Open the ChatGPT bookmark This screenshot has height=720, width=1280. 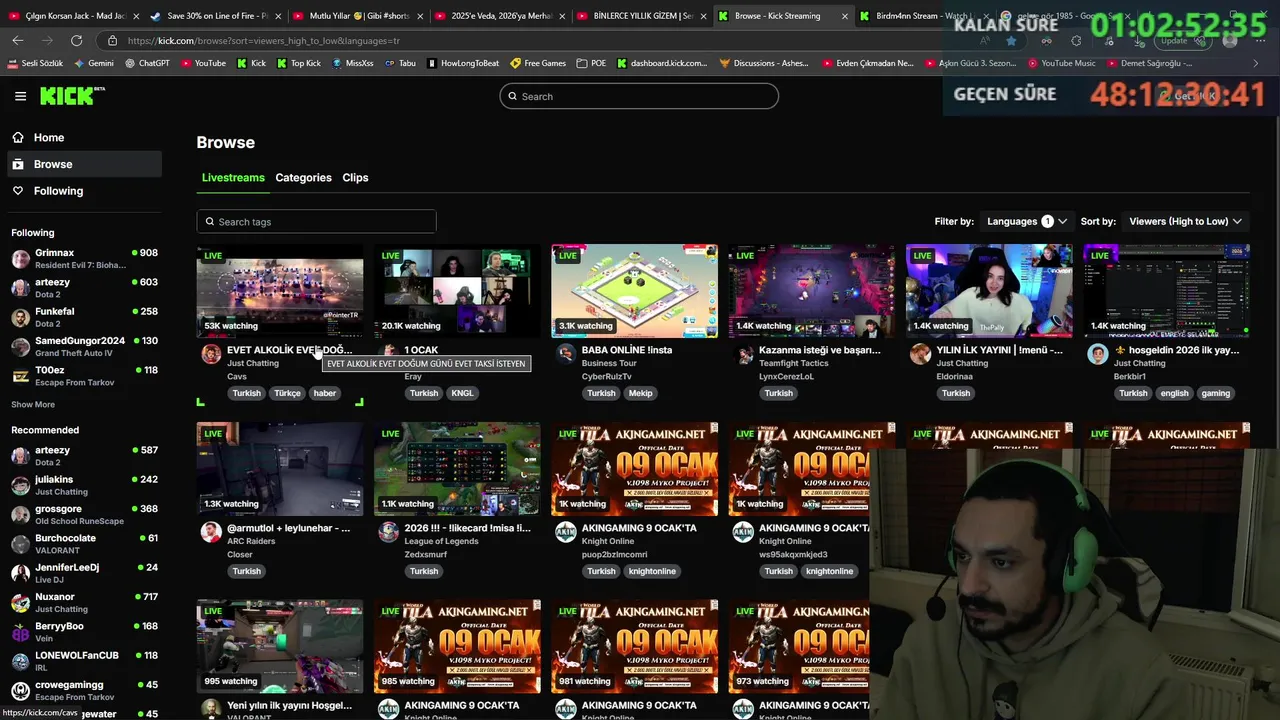pos(148,63)
